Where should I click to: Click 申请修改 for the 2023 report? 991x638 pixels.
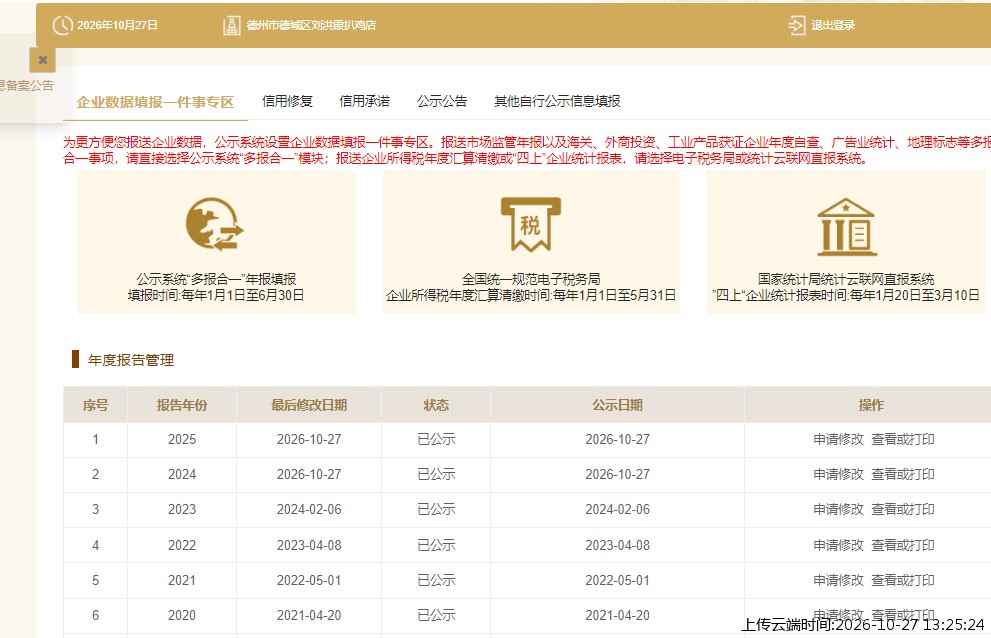838,510
